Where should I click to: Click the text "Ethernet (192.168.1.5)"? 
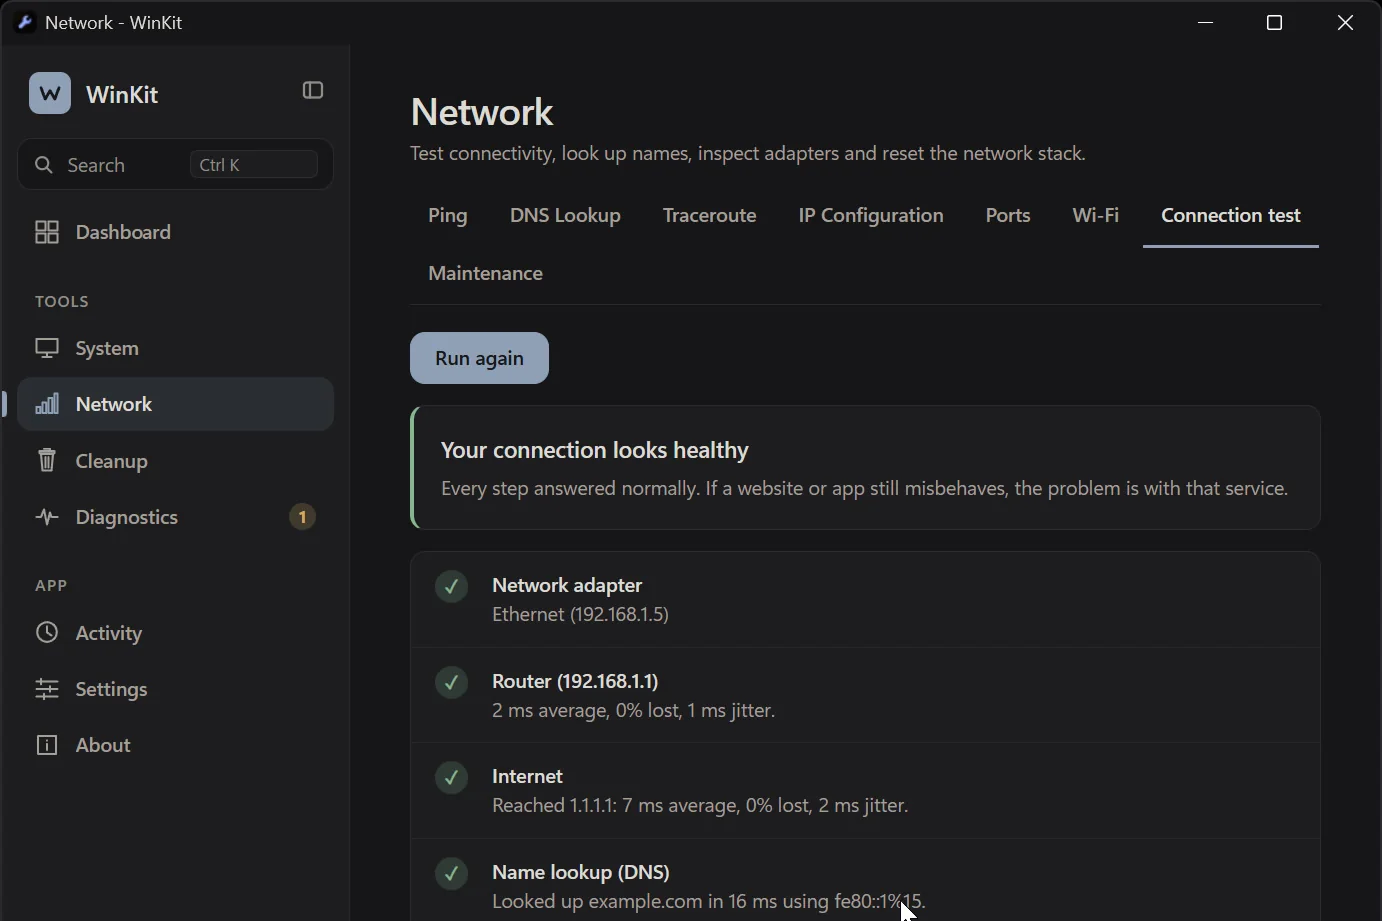point(581,615)
